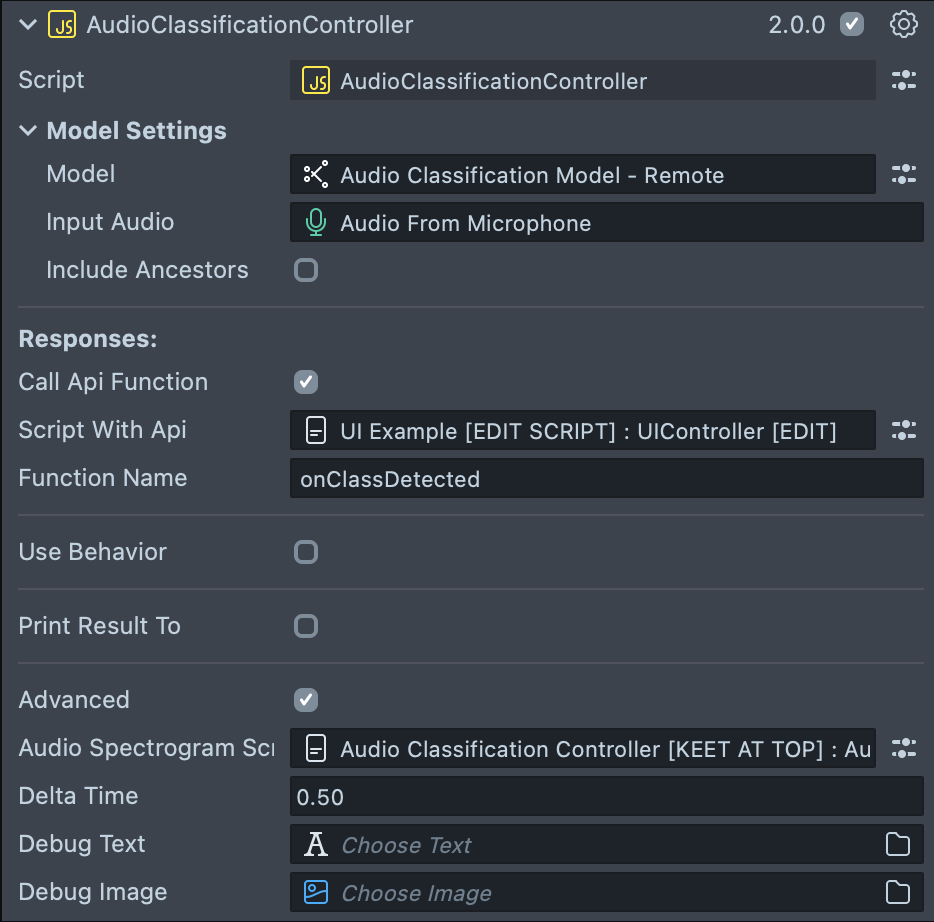Screen dimensions: 934x922
Task: Open the folder browser for Debug Text
Action: pyautogui.click(x=897, y=845)
